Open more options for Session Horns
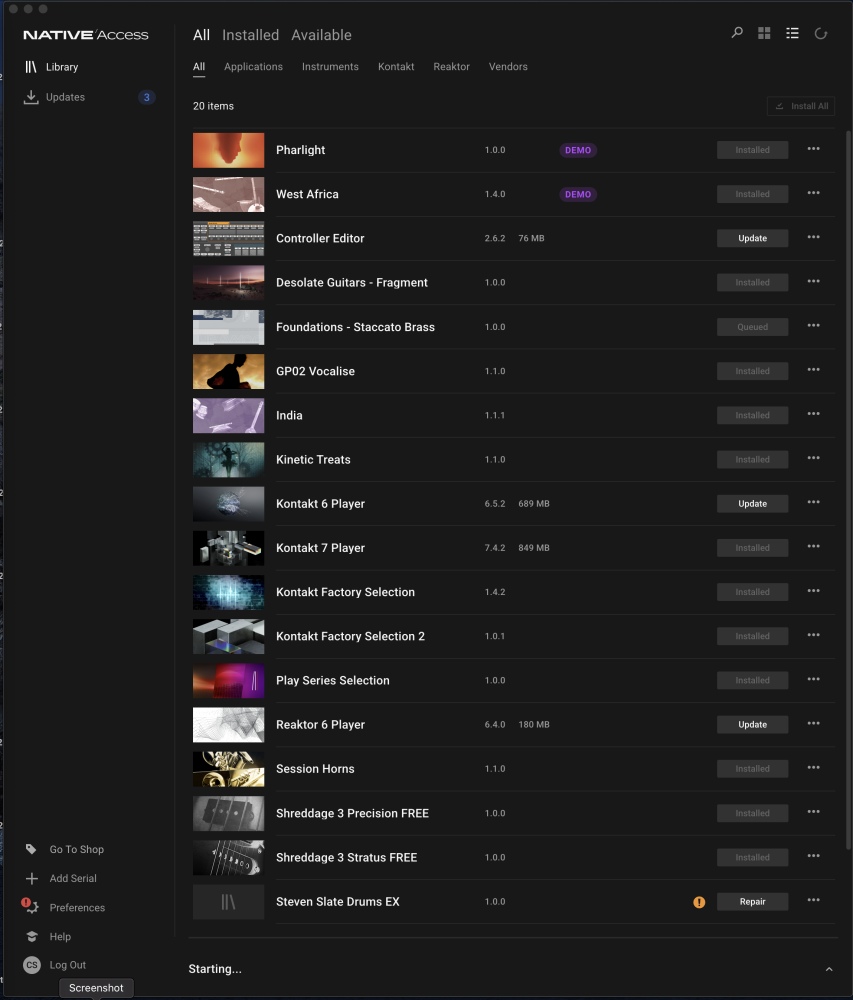The image size is (853, 1000). pos(813,768)
